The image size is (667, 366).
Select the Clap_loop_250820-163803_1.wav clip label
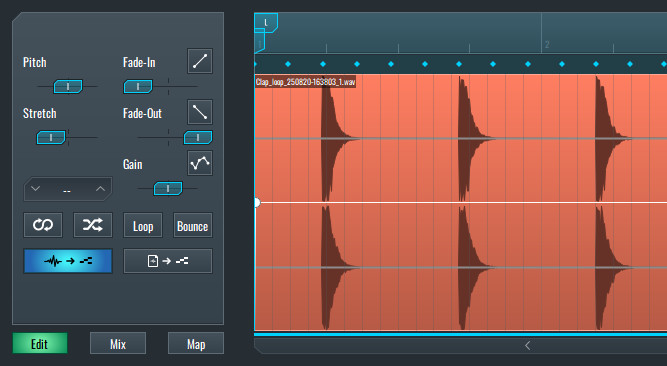305,82
